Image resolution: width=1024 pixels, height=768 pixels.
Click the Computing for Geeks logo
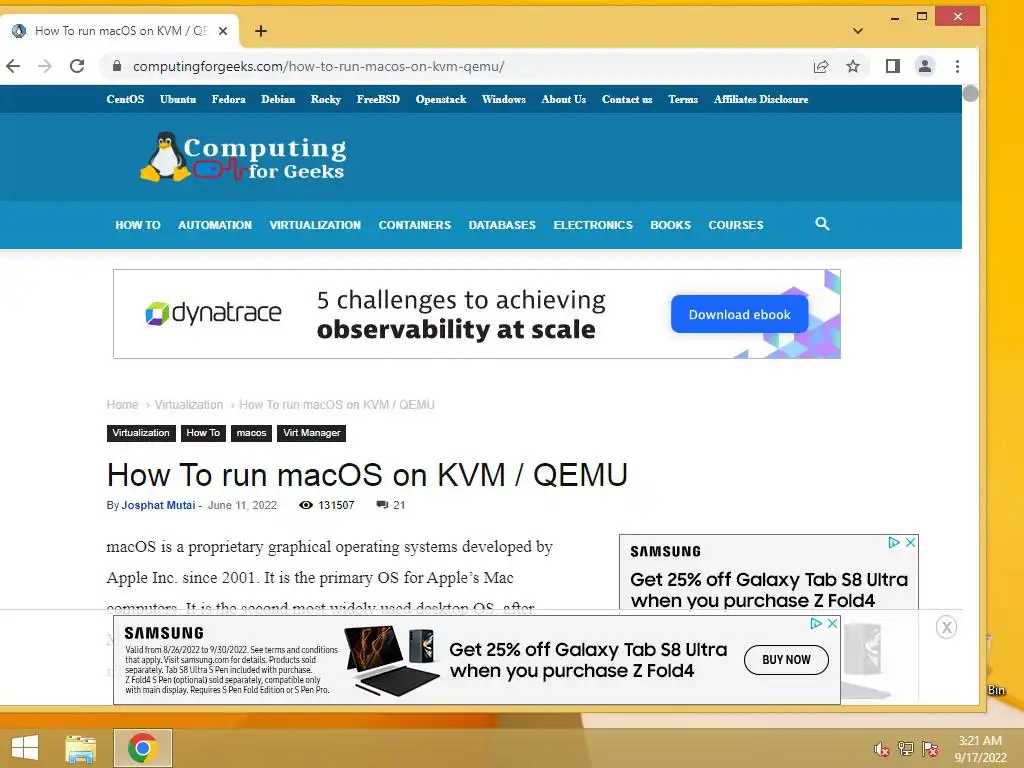pyautogui.click(x=243, y=157)
